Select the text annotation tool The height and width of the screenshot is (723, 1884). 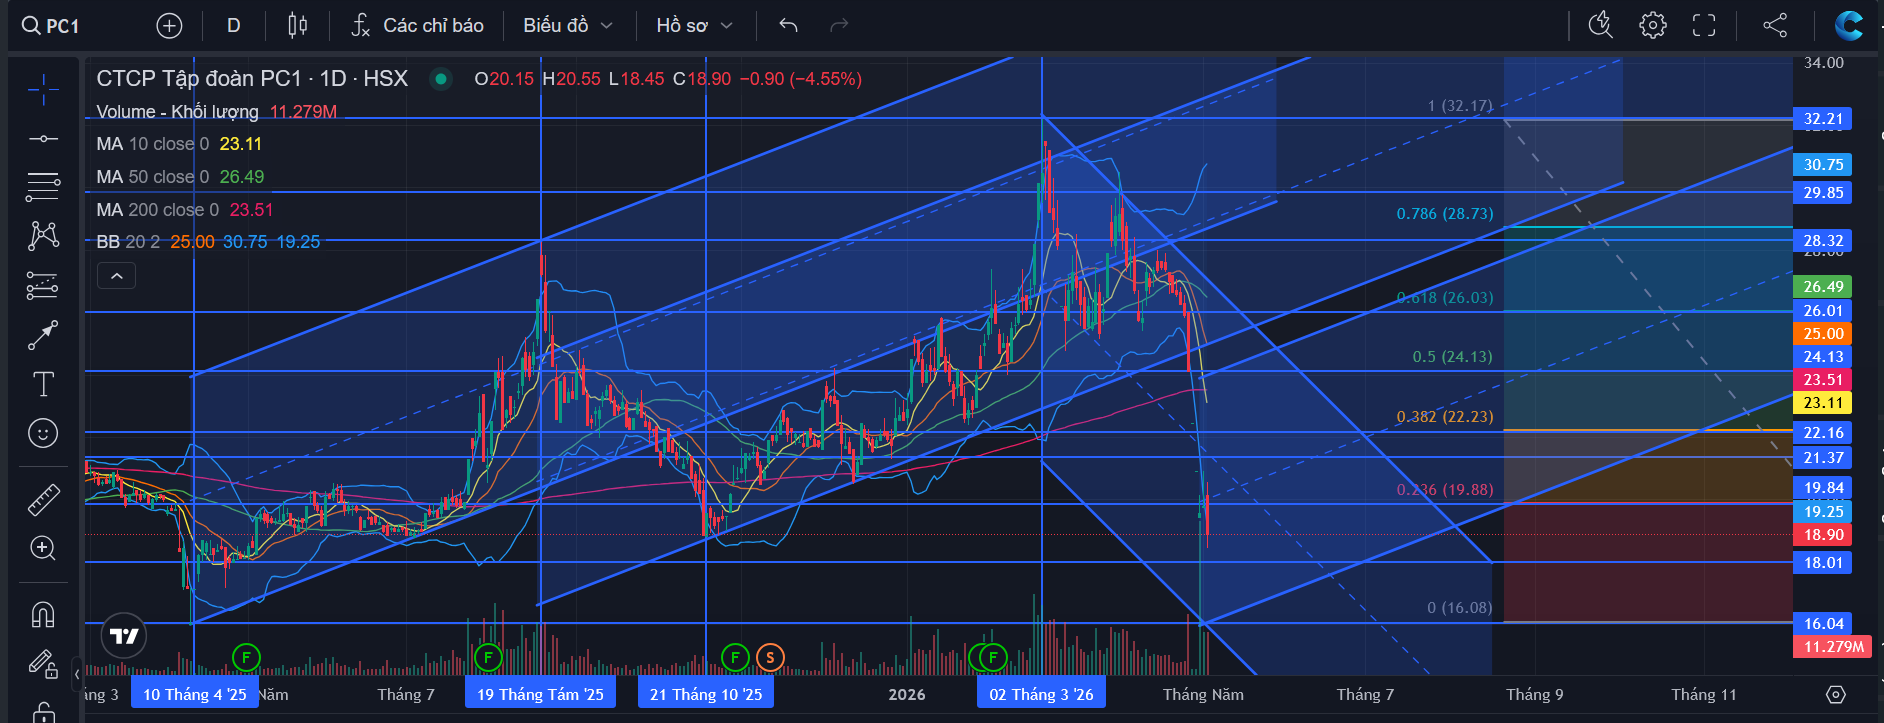click(43, 384)
